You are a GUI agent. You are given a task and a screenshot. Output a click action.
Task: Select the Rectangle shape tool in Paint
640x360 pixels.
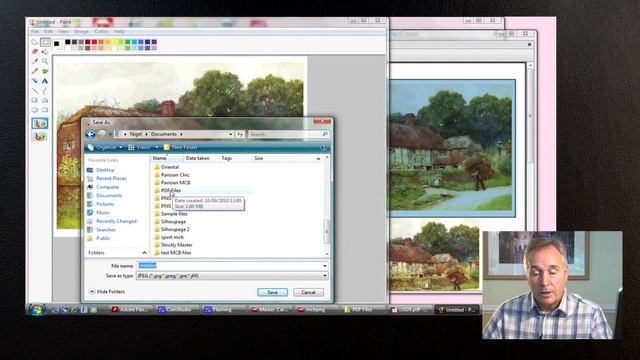click(35, 100)
